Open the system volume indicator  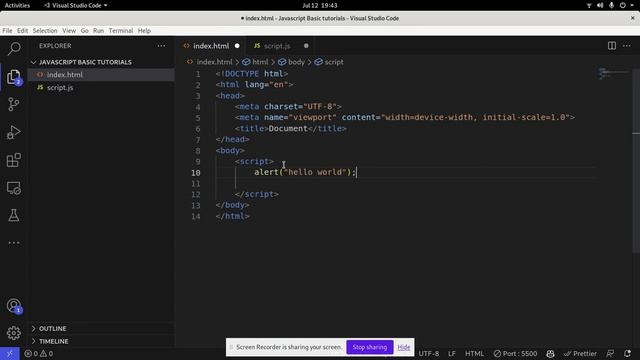(x=600, y=5)
